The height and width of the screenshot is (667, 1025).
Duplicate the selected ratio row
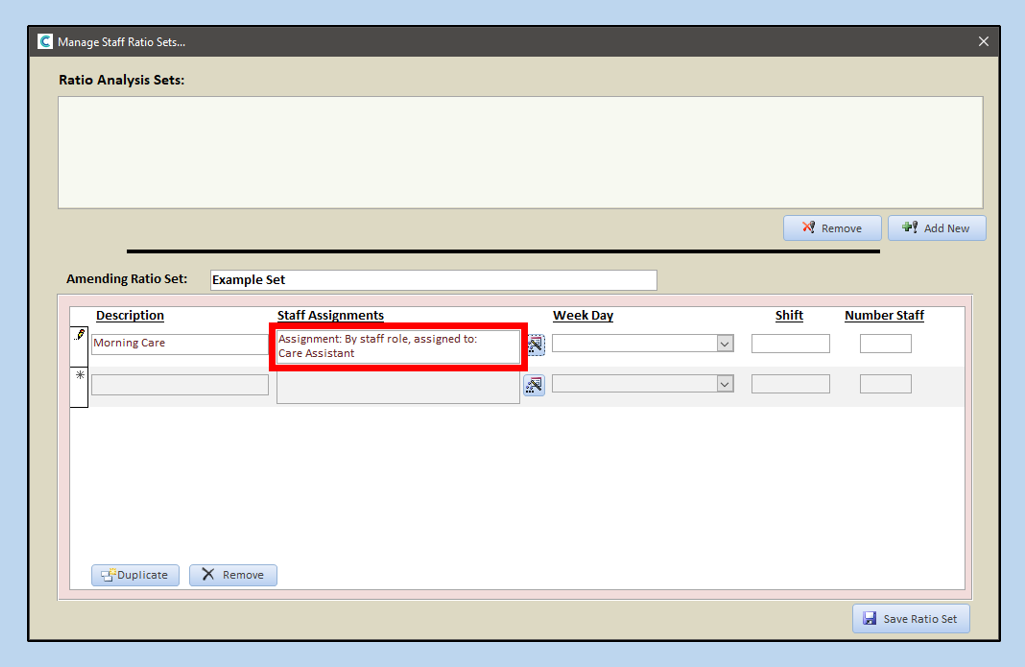tap(136, 575)
